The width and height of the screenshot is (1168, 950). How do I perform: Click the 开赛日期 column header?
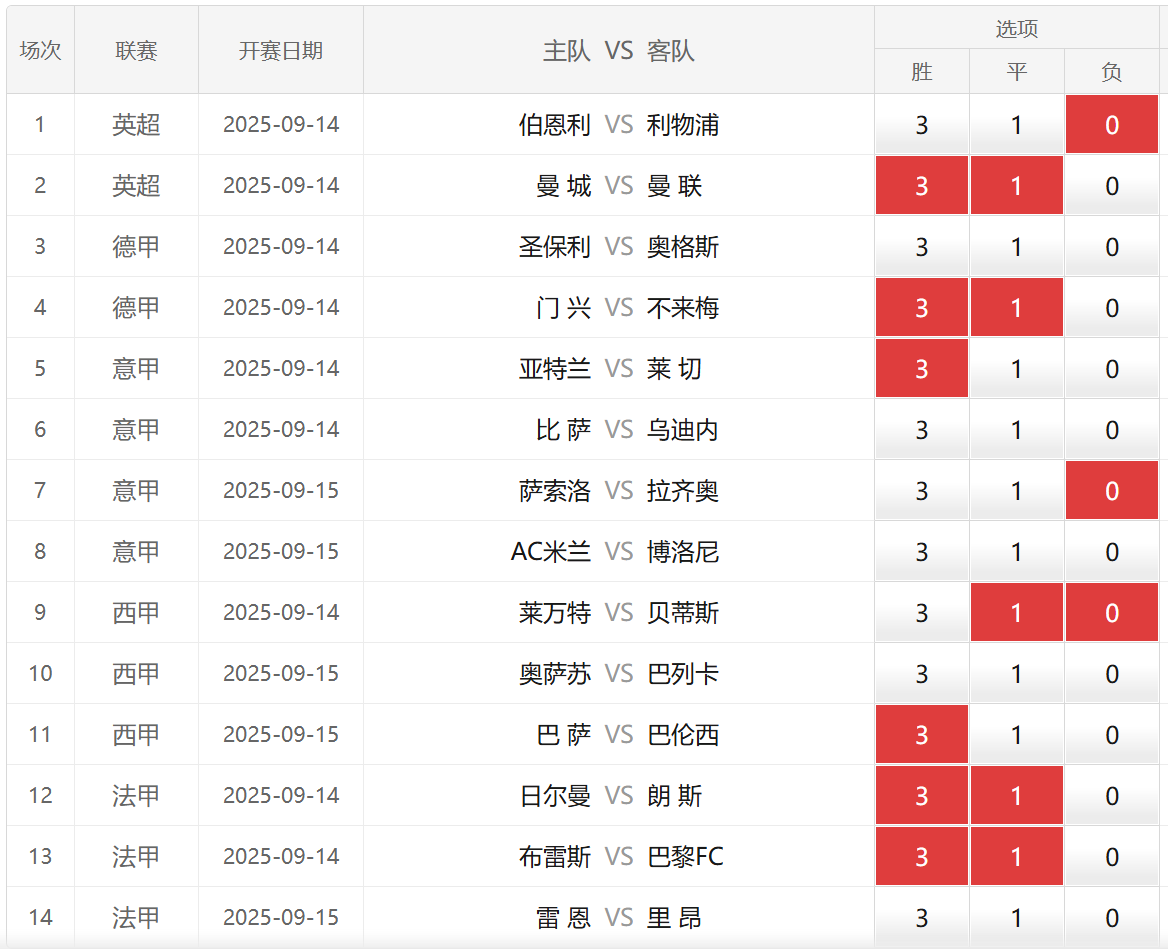[x=281, y=51]
